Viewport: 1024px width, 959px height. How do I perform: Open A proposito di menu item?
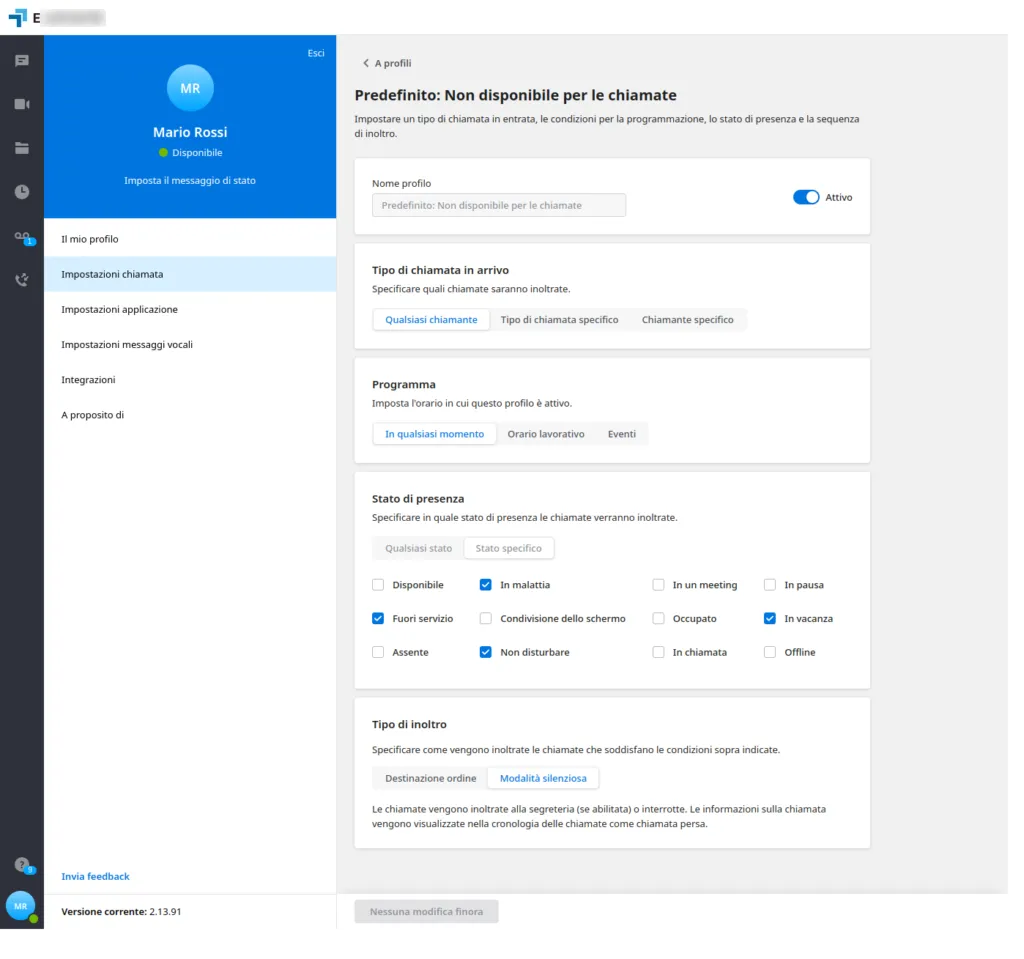(190, 415)
